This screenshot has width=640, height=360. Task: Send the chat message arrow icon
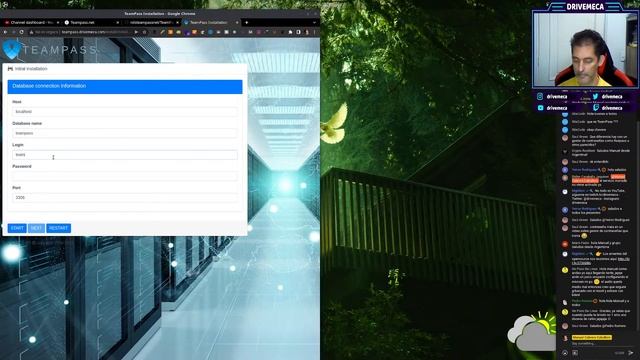[631, 353]
